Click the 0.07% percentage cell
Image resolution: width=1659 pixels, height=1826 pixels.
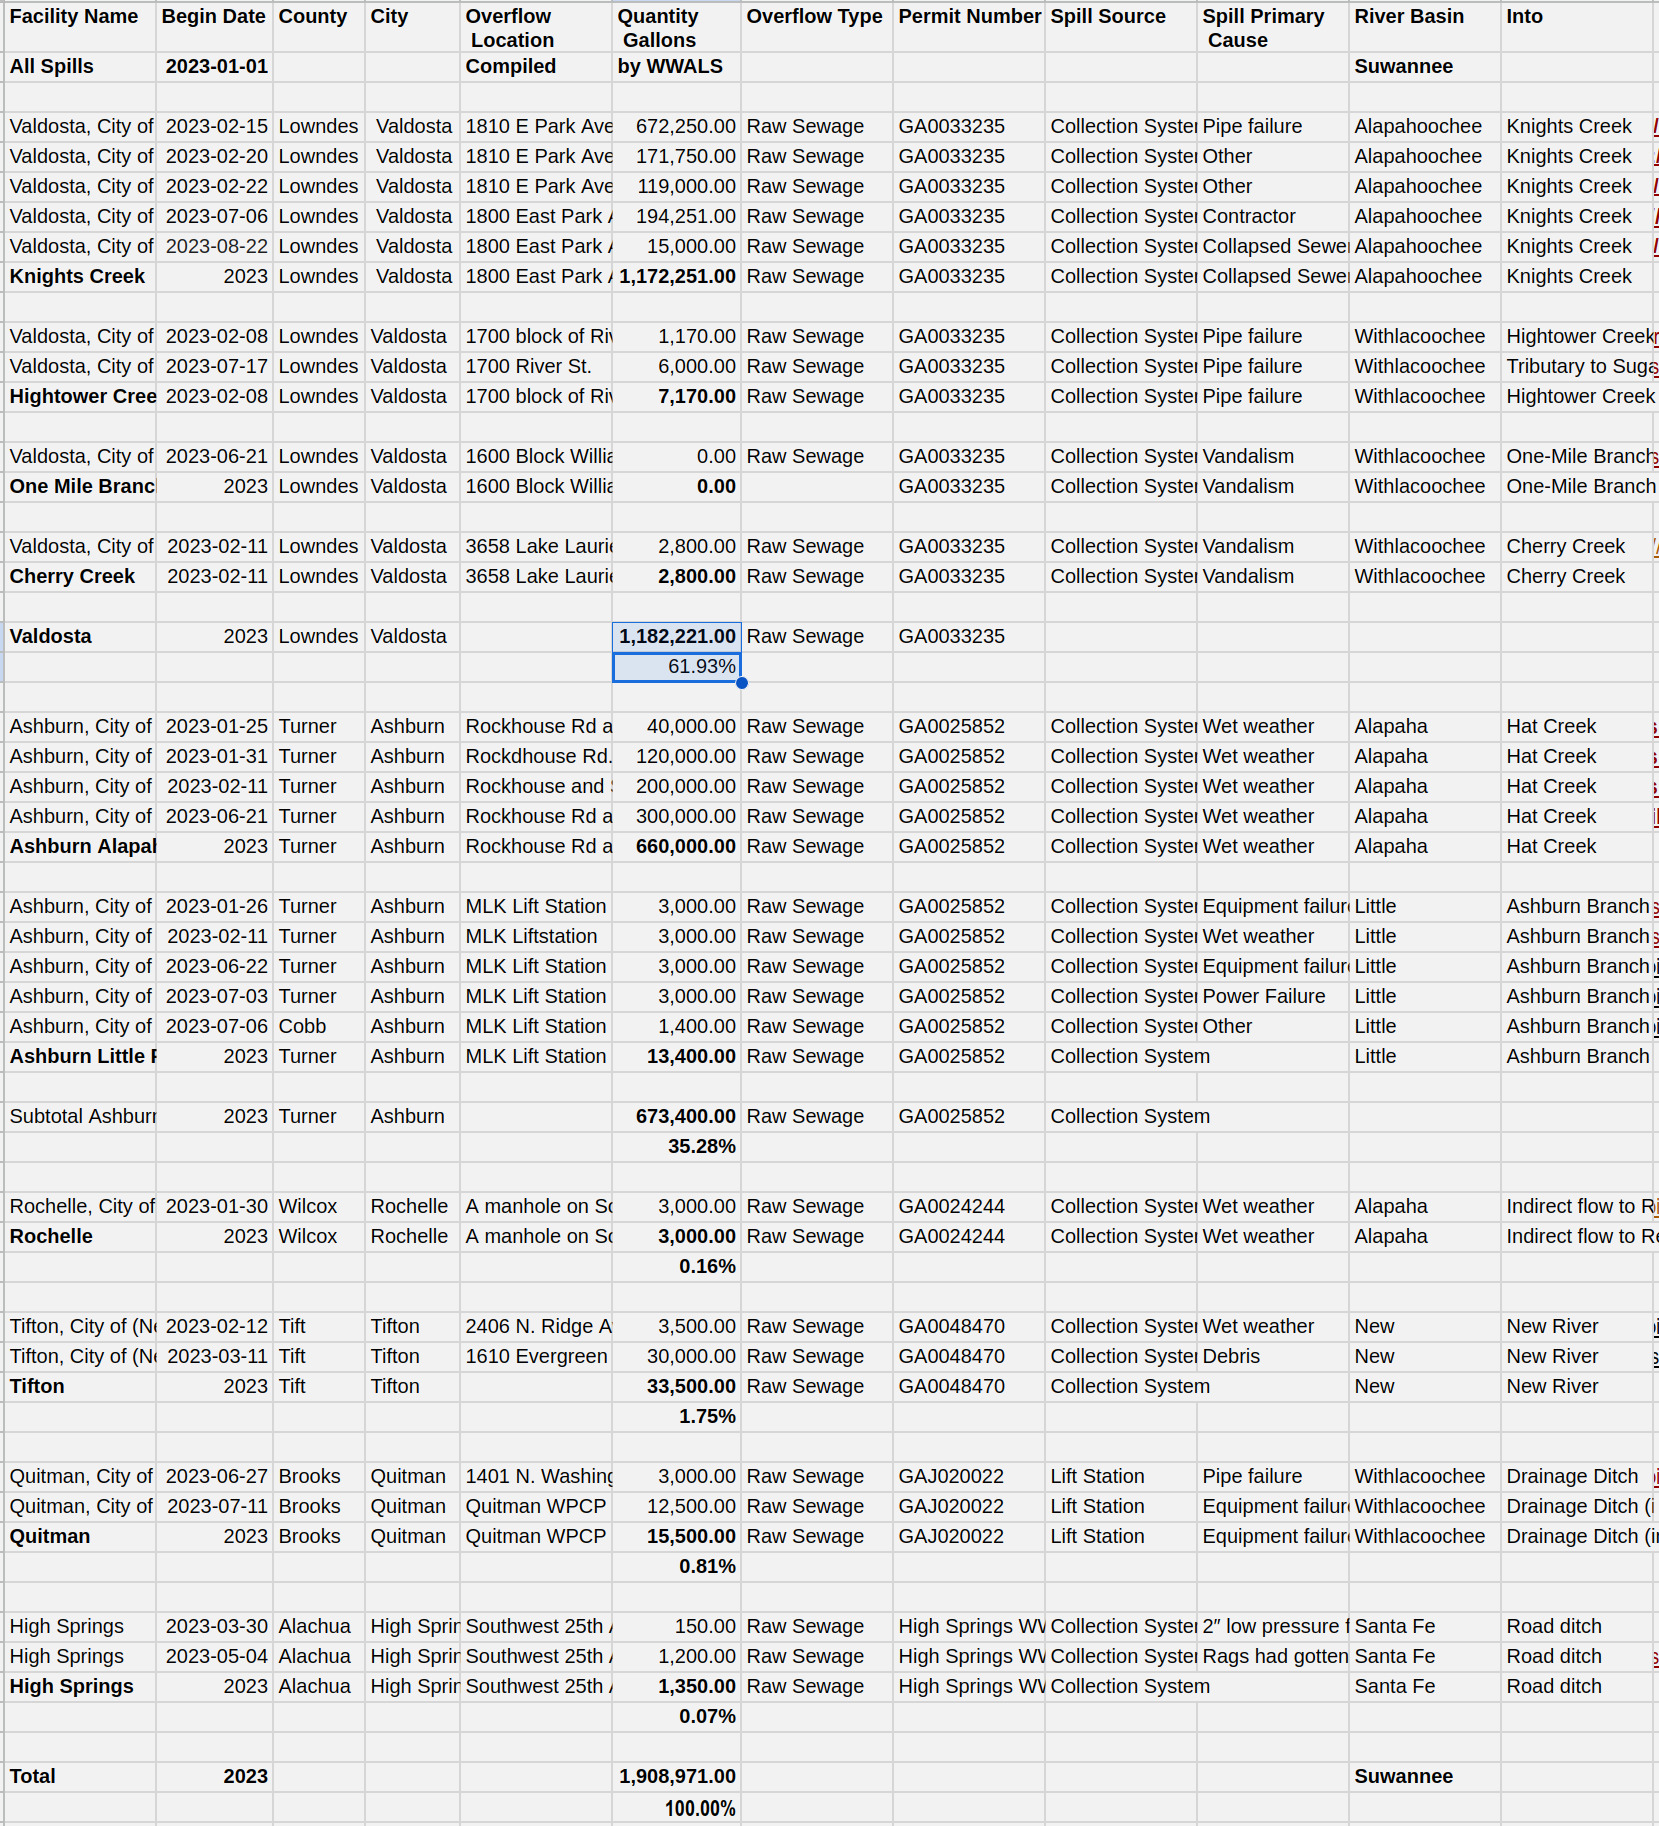(x=677, y=1717)
